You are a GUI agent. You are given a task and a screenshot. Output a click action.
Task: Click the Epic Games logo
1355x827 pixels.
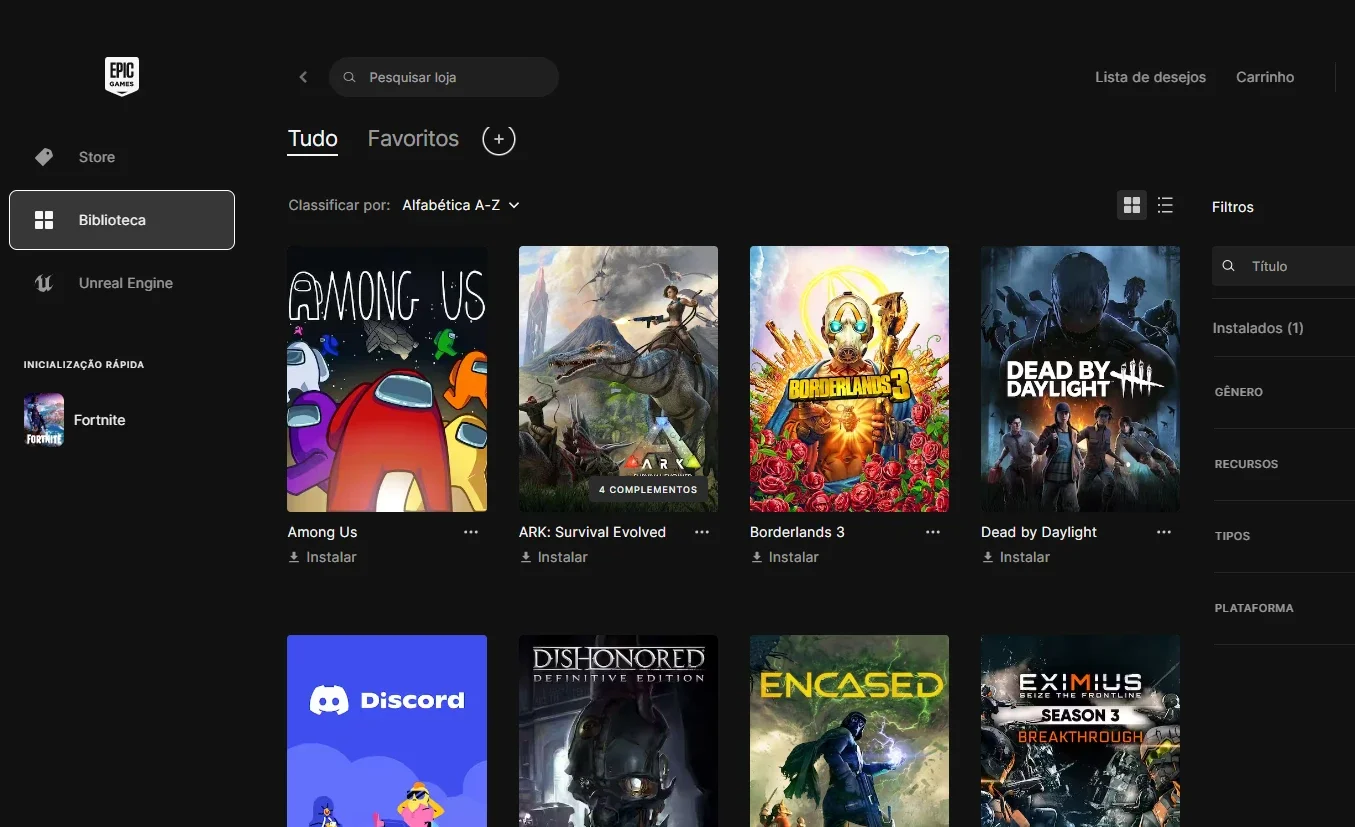(x=122, y=76)
